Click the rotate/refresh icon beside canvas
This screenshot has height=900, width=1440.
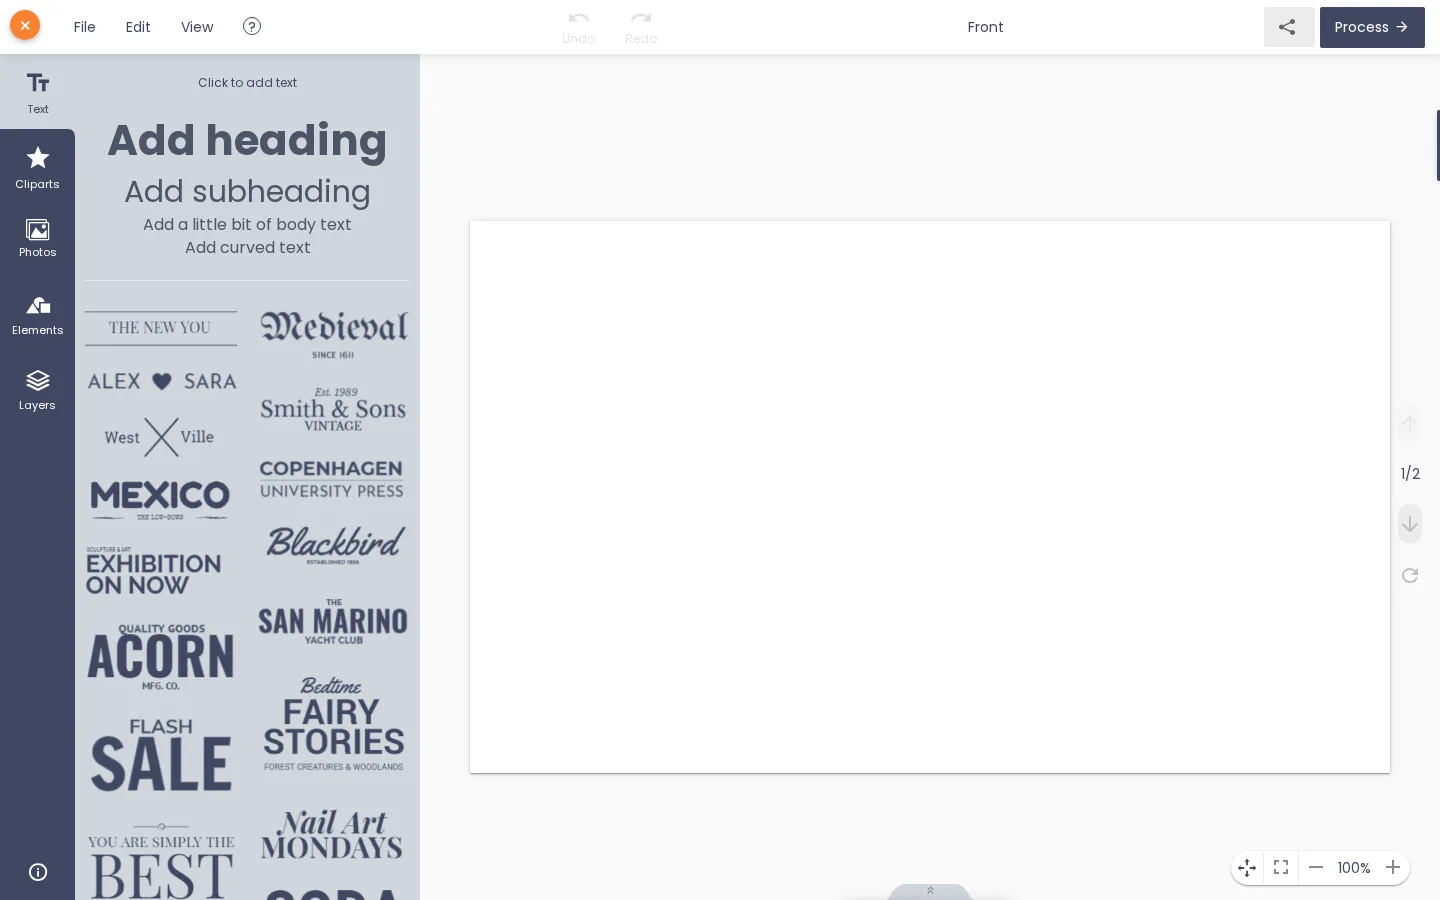coord(1410,575)
